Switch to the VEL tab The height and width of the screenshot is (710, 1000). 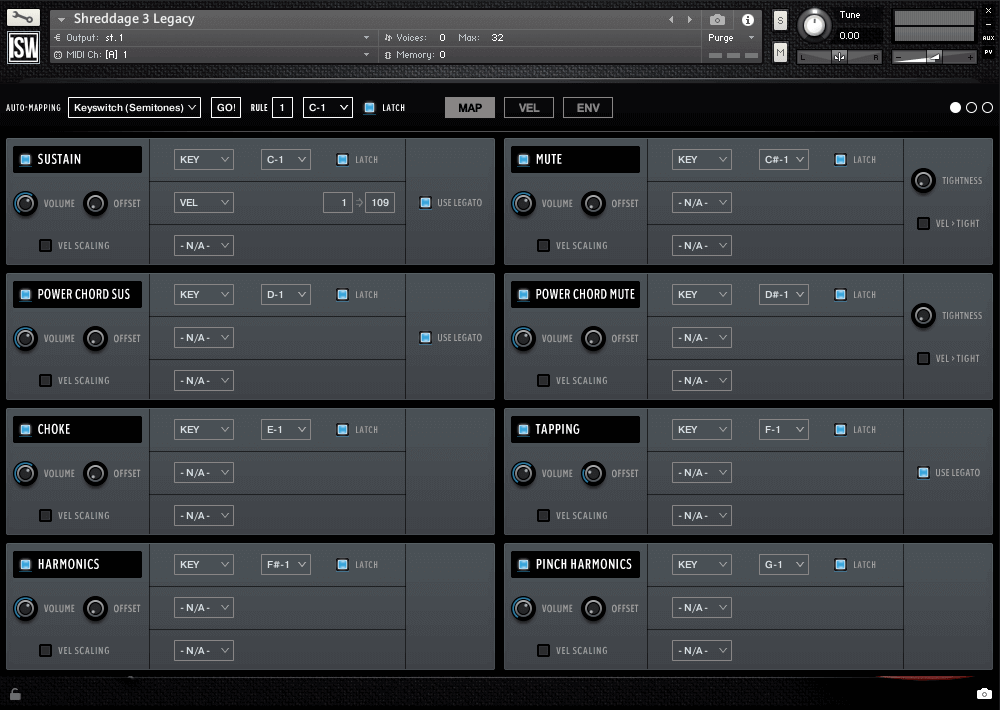[528, 107]
